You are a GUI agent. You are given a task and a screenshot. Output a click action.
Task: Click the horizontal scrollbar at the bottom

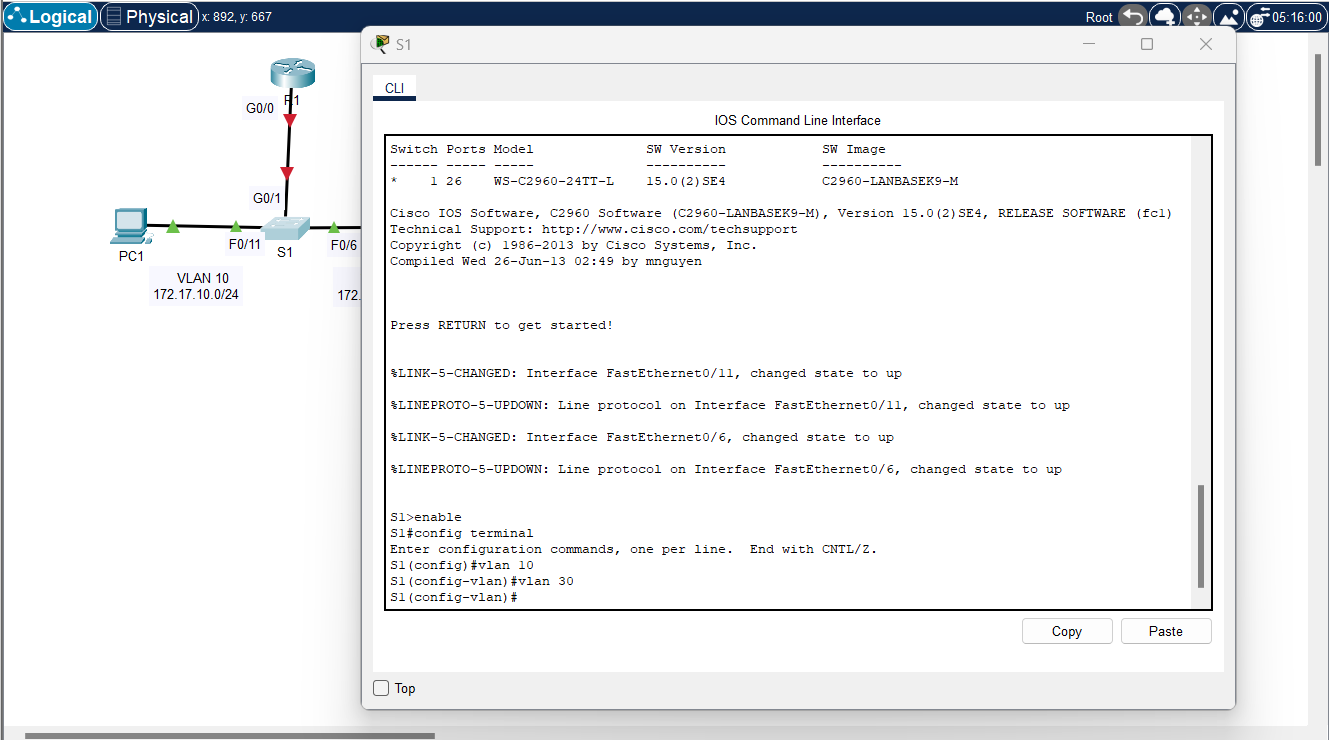tap(230, 733)
